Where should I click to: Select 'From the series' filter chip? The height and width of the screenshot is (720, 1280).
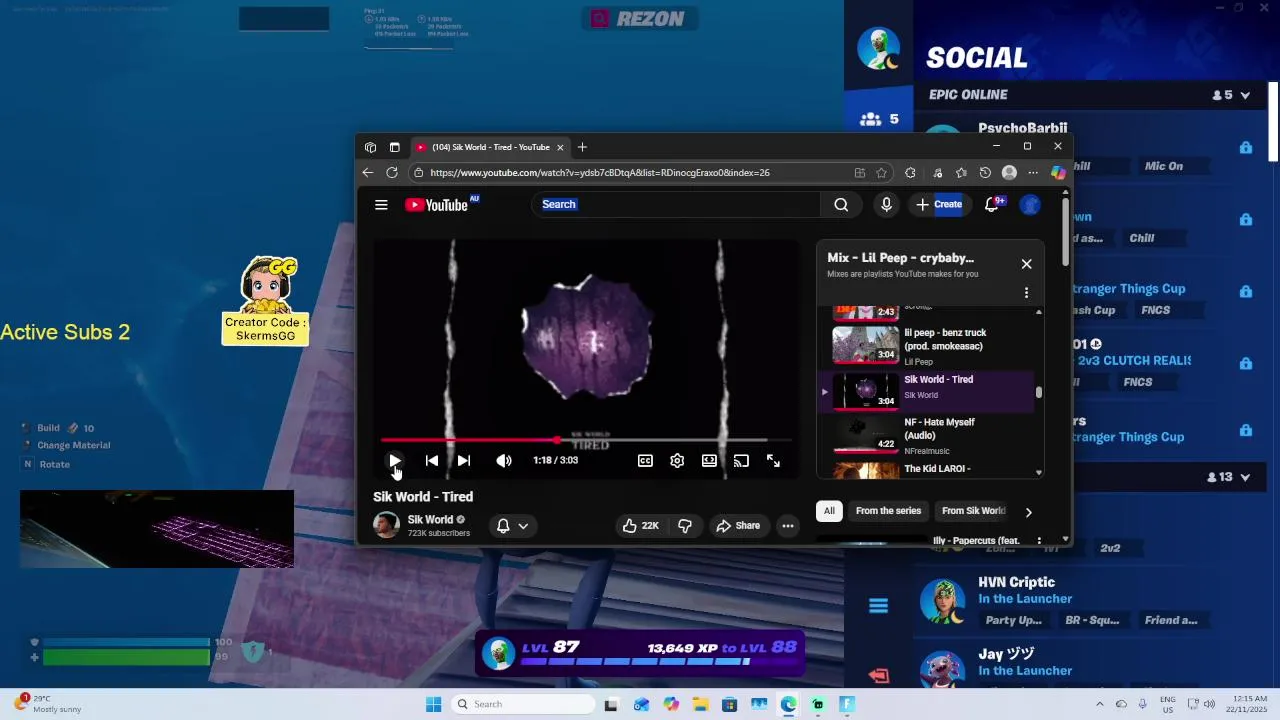pos(888,511)
